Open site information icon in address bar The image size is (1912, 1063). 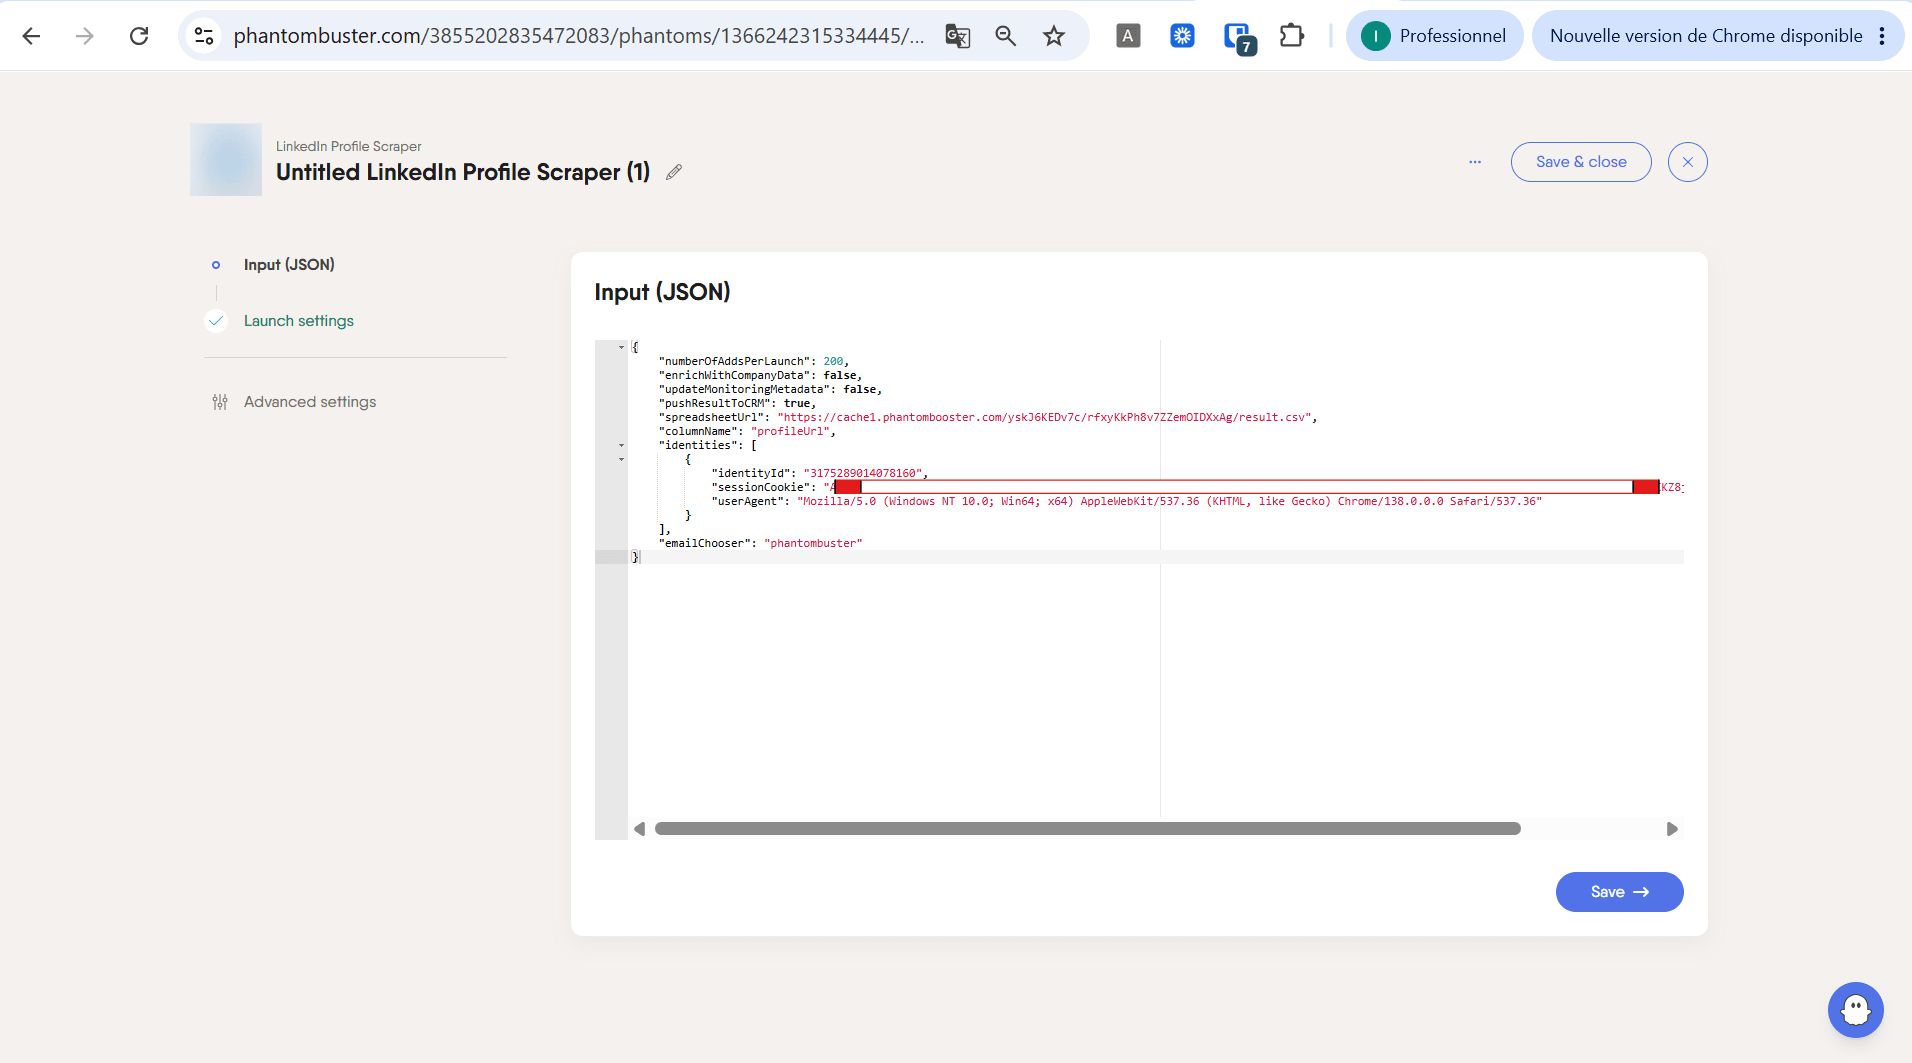(x=204, y=36)
